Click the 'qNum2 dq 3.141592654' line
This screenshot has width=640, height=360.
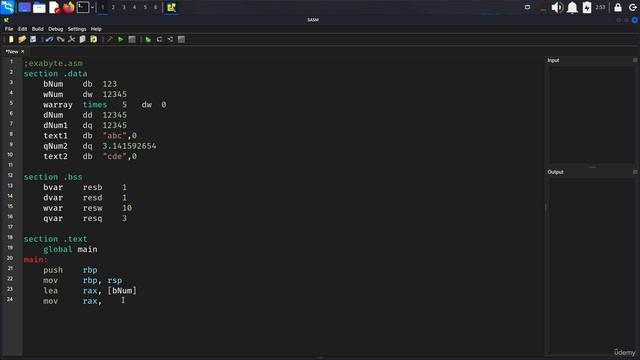[100, 146]
